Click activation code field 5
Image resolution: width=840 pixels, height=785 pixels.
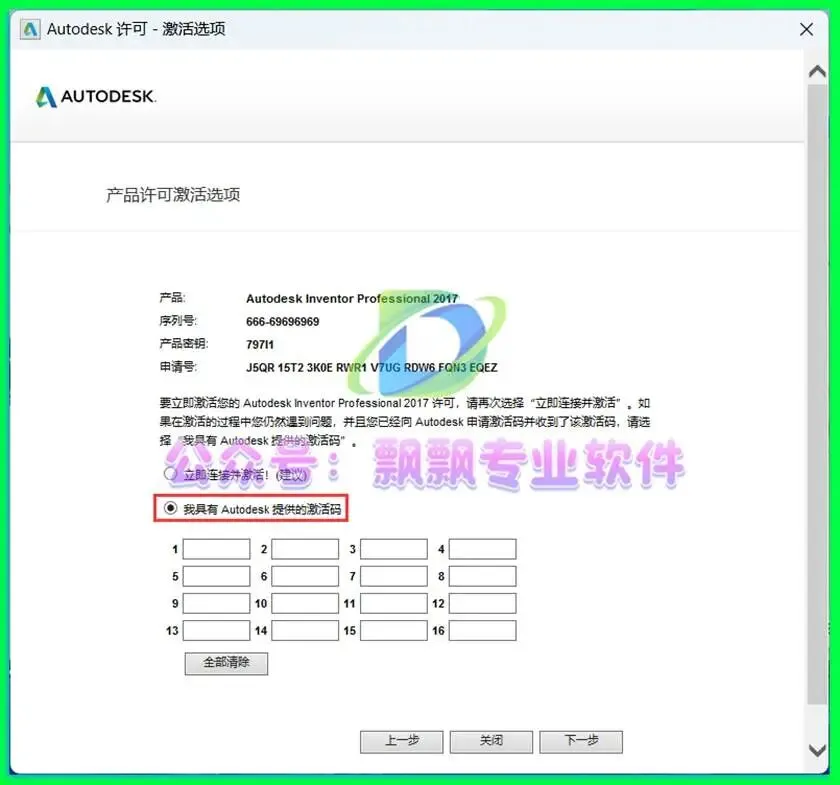point(216,576)
